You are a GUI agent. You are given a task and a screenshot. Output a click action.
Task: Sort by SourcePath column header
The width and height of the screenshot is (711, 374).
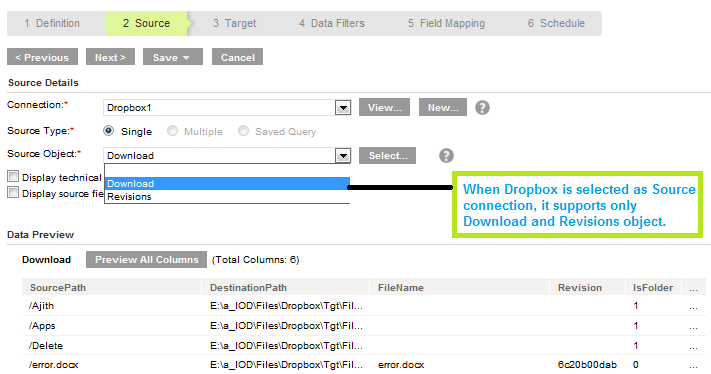point(112,287)
